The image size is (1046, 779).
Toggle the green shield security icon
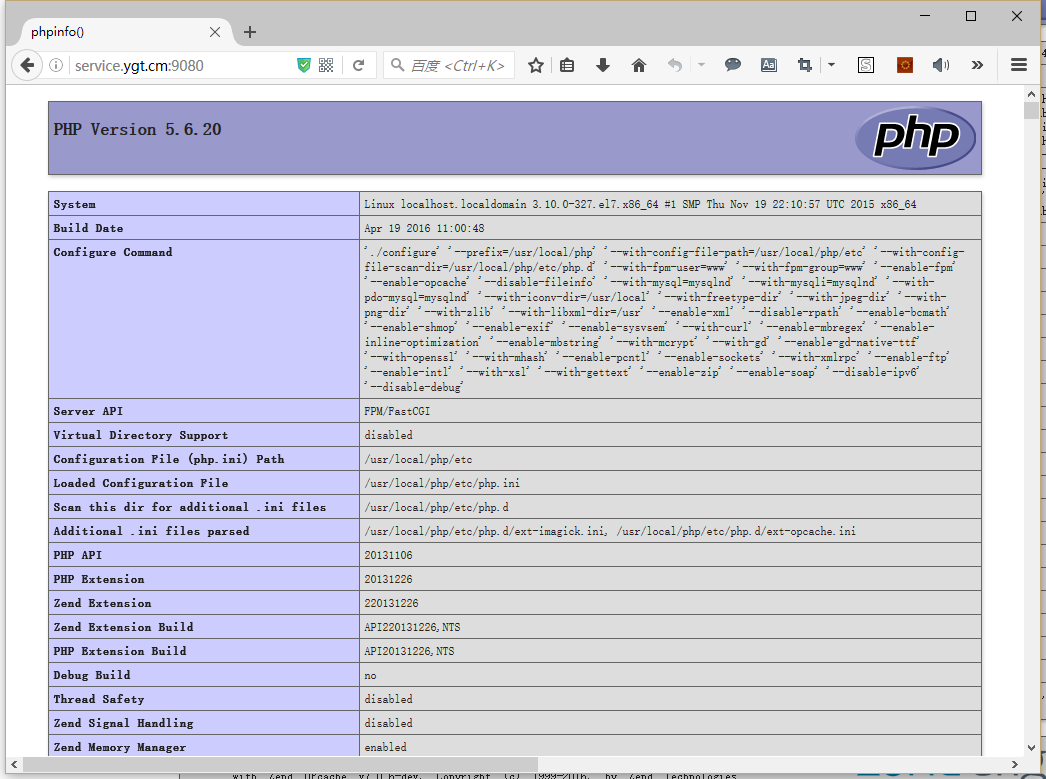(304, 65)
